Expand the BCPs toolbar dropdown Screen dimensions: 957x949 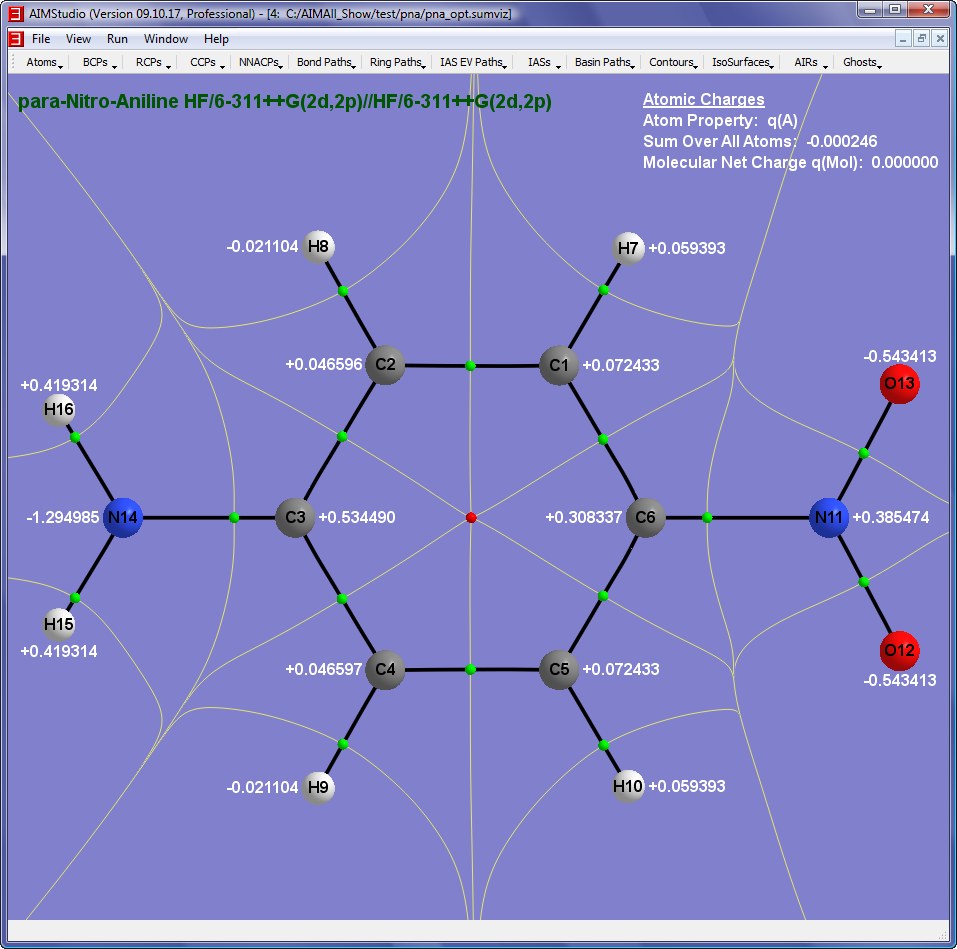[x=99, y=62]
